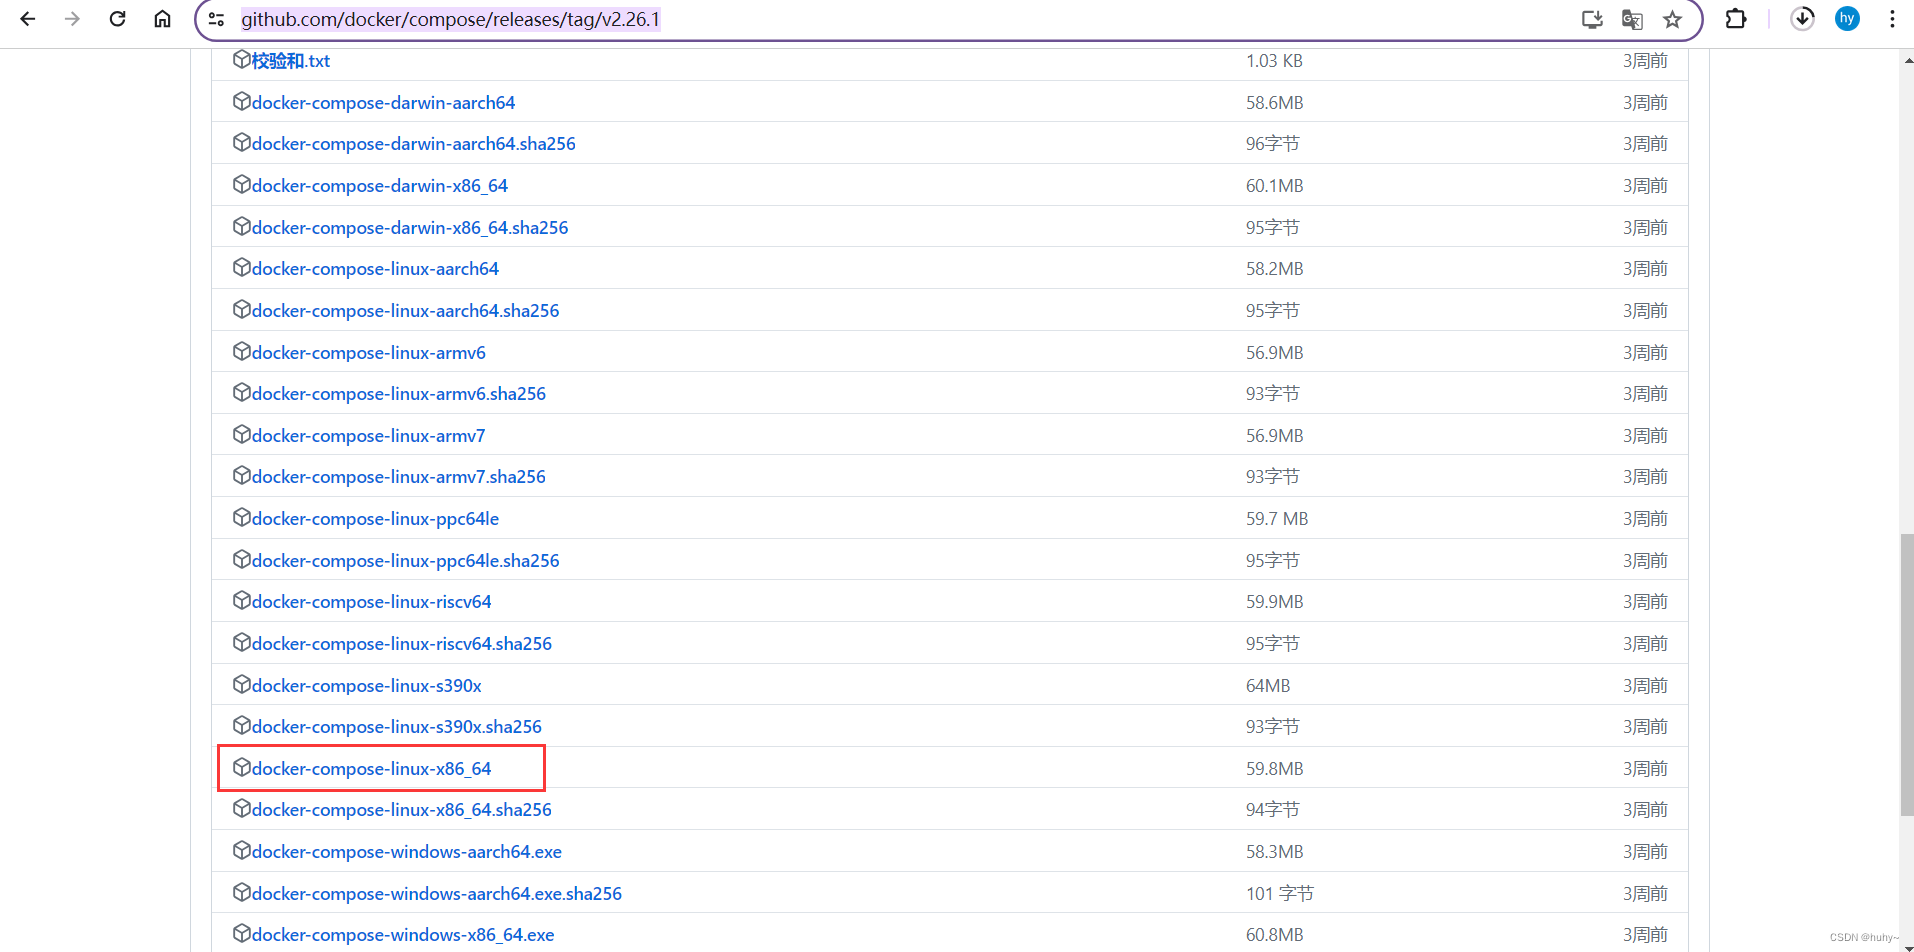Download docker-compose-linux-aarch64.sha256

405,311
